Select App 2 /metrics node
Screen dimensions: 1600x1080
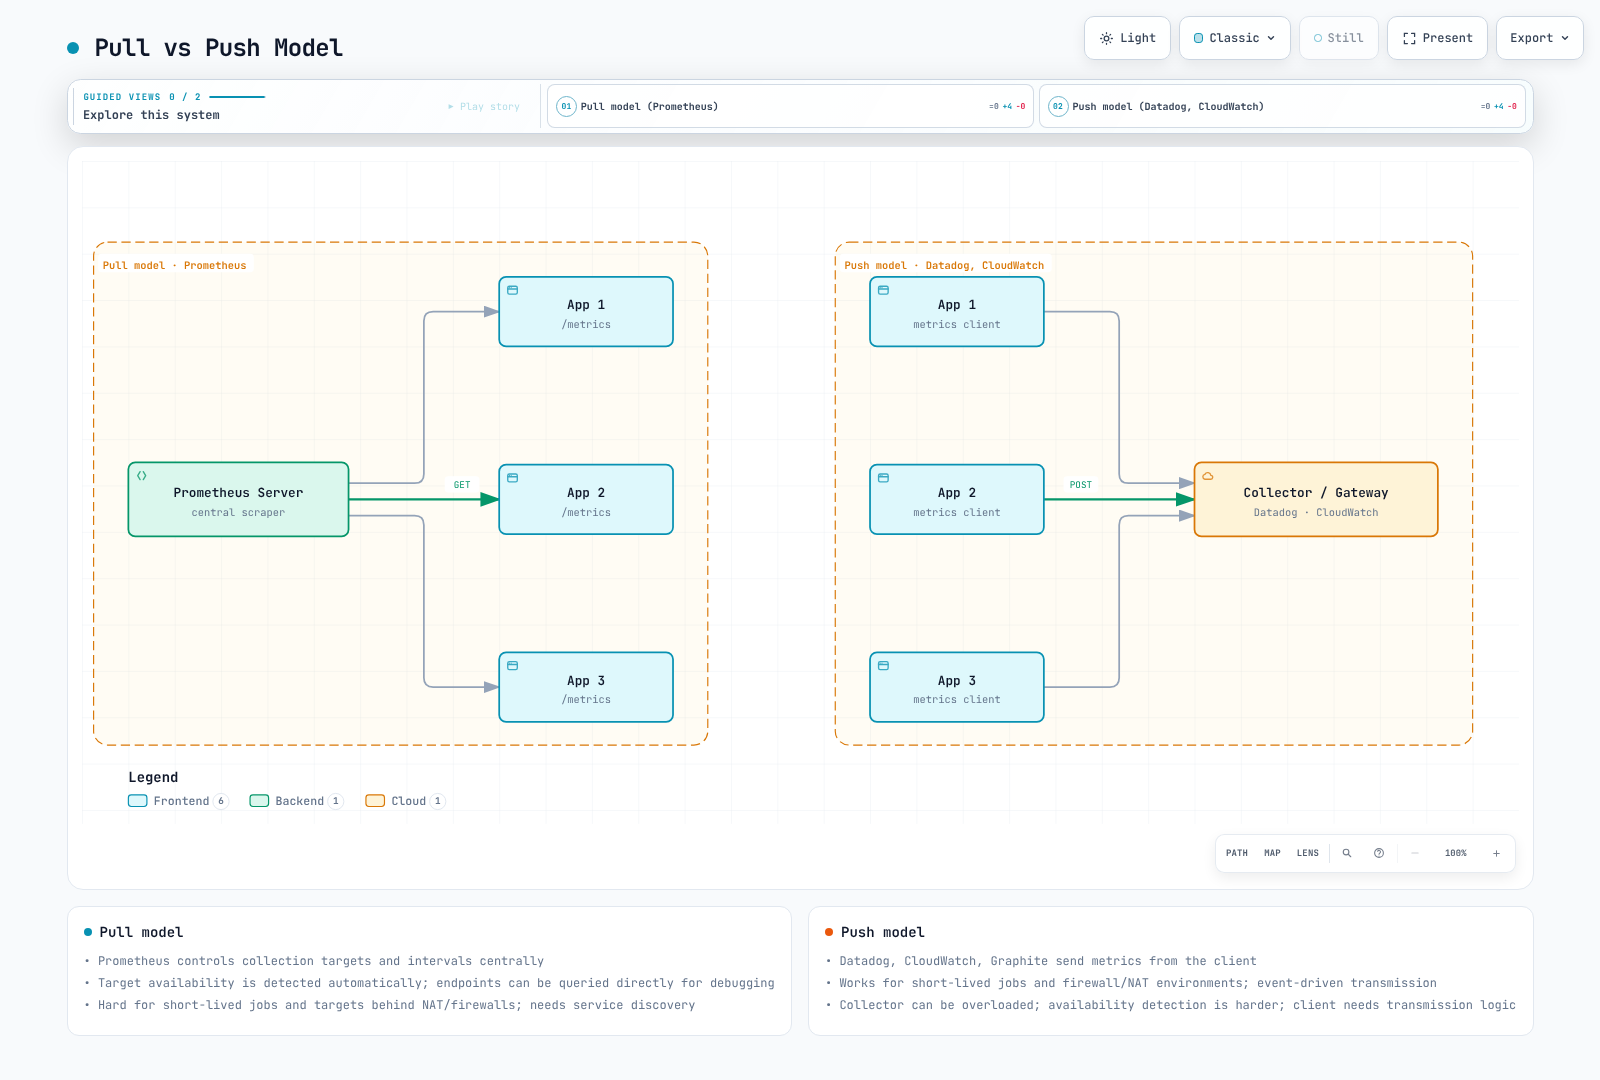click(x=586, y=499)
